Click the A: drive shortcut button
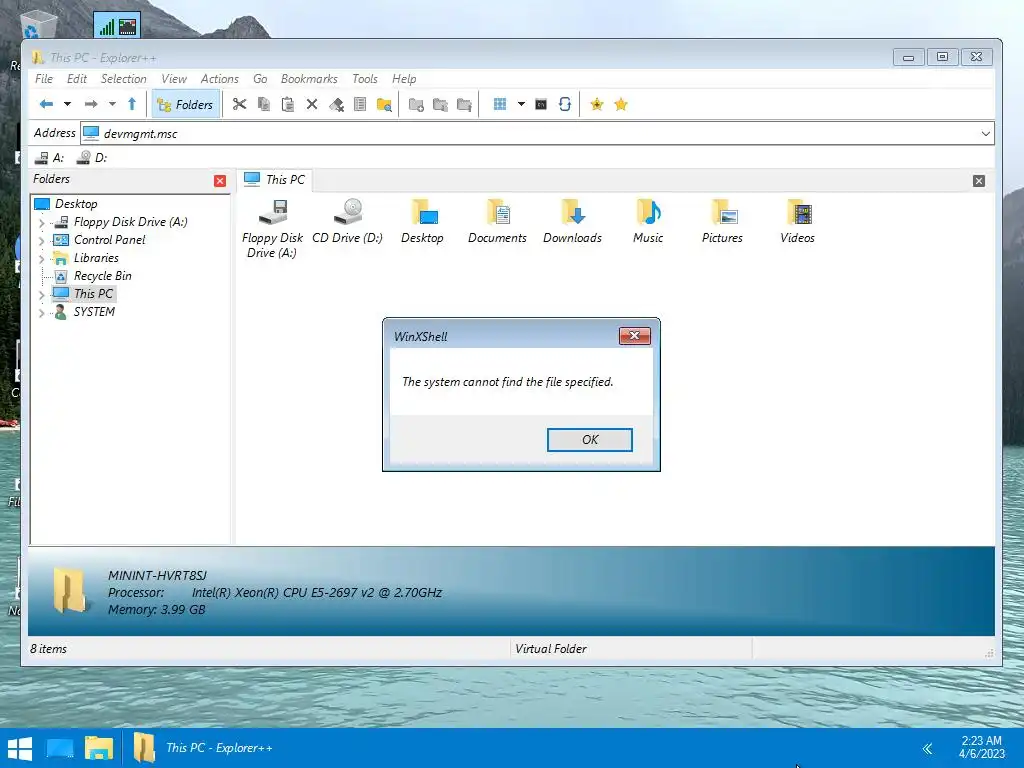 pos(50,158)
